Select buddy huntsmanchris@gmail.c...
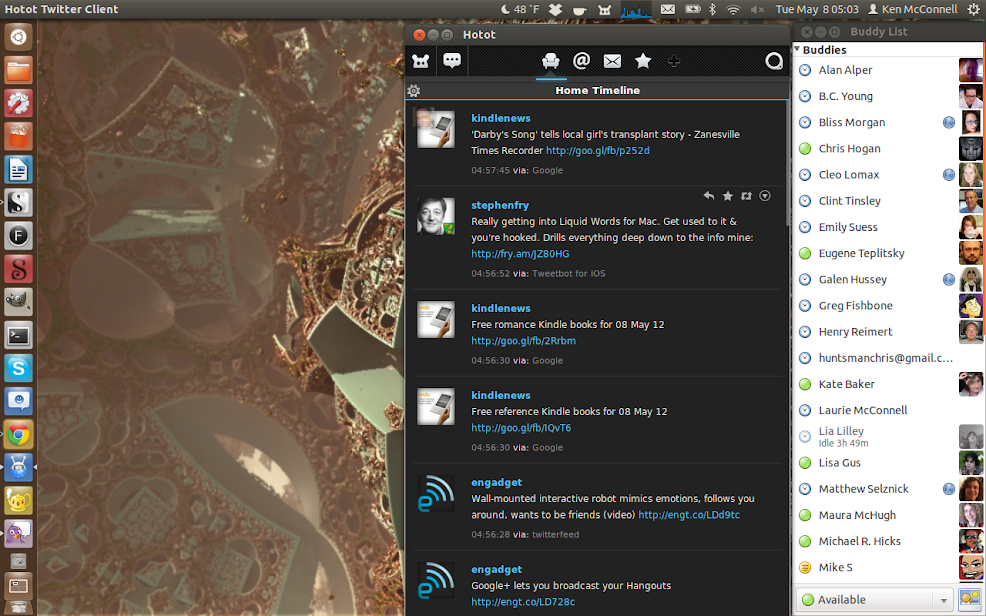This screenshot has height=616, width=986. (889, 358)
